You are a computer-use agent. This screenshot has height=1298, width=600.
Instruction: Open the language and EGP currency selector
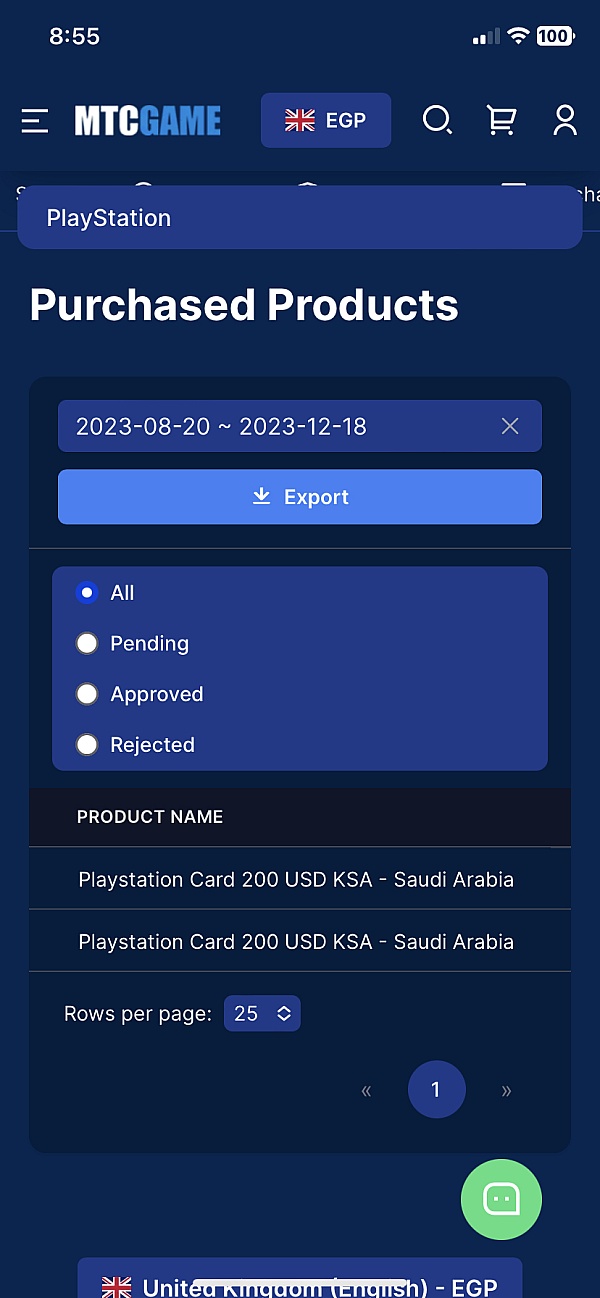(x=326, y=121)
